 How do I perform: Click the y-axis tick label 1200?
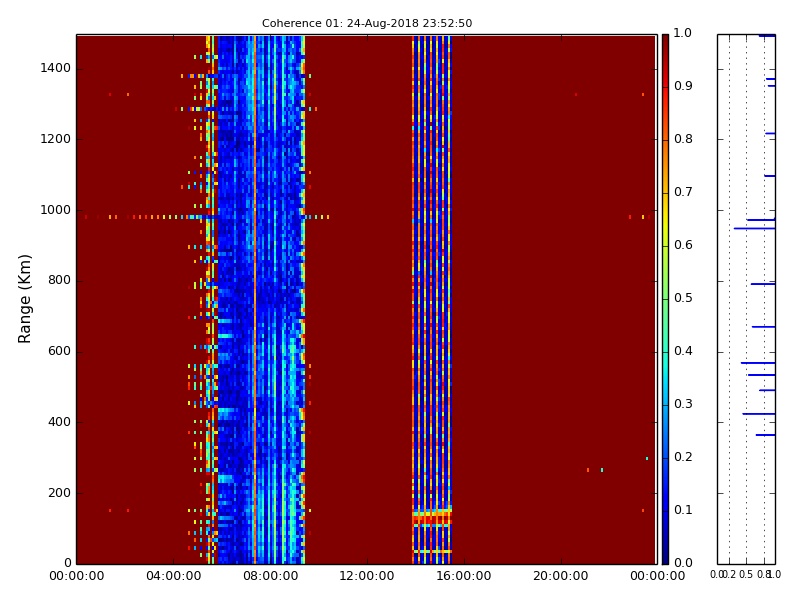(56, 139)
